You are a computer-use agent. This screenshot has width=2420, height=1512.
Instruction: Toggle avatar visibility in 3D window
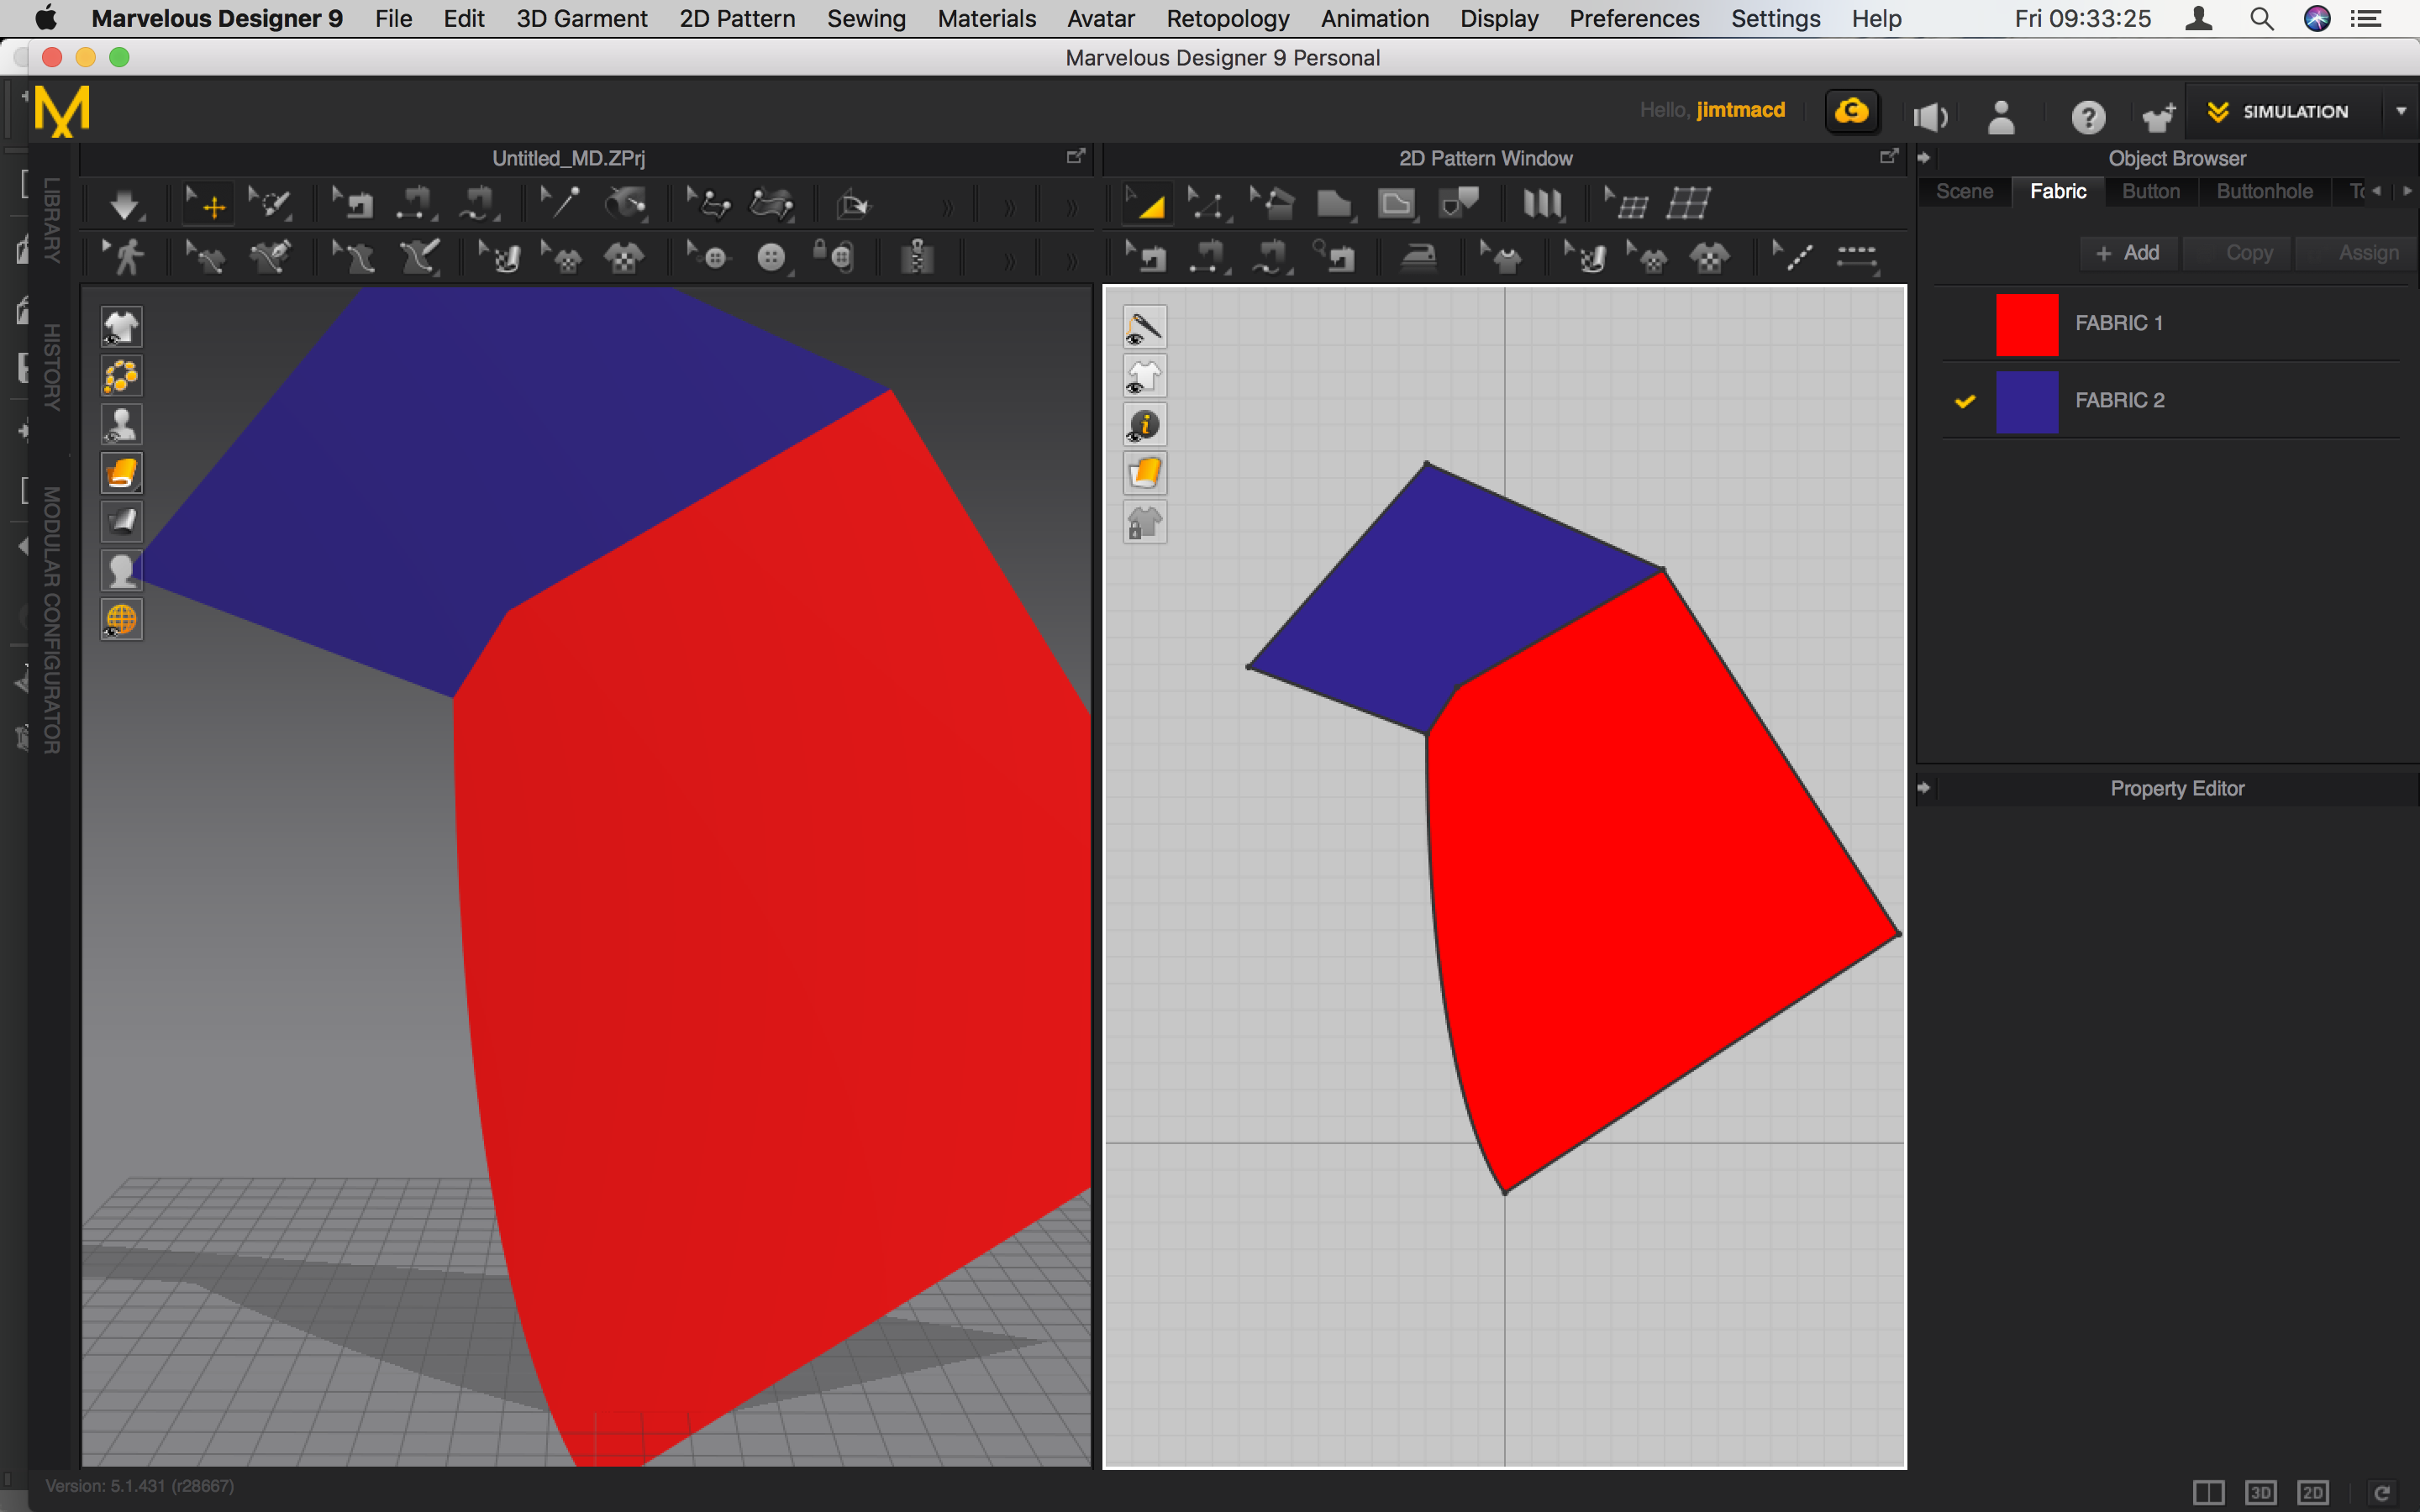pos(121,424)
